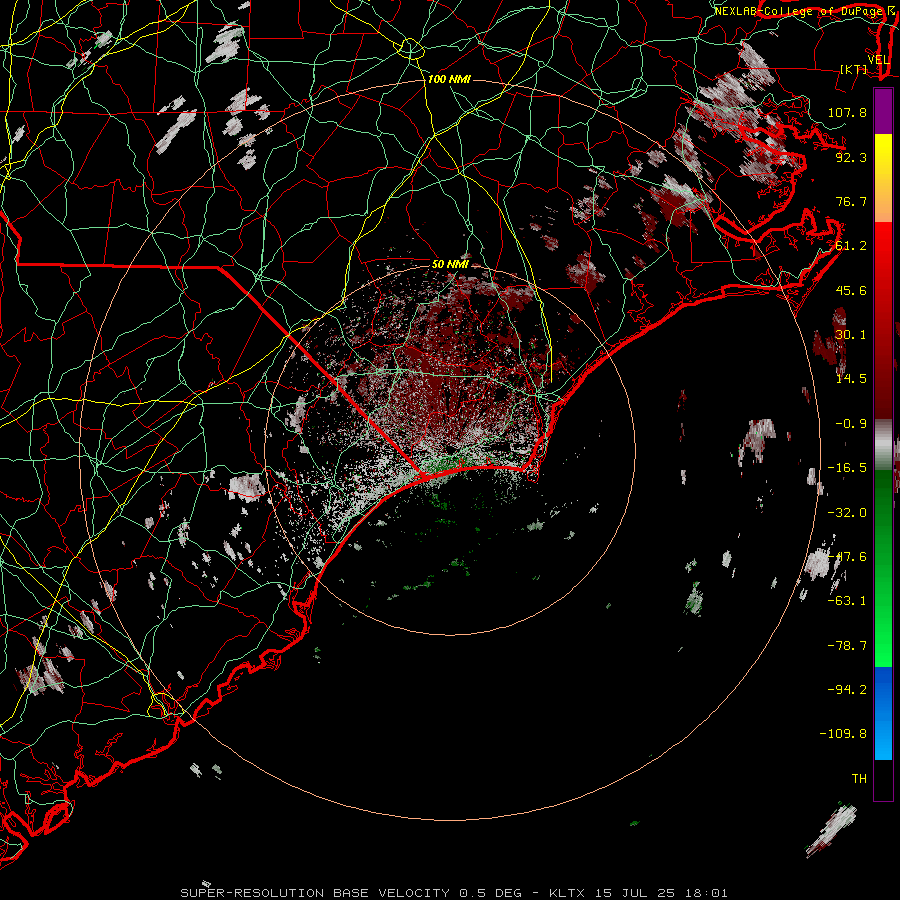This screenshot has height=900, width=900.
Task: Click the [KT] units label
Action: click(x=854, y=69)
